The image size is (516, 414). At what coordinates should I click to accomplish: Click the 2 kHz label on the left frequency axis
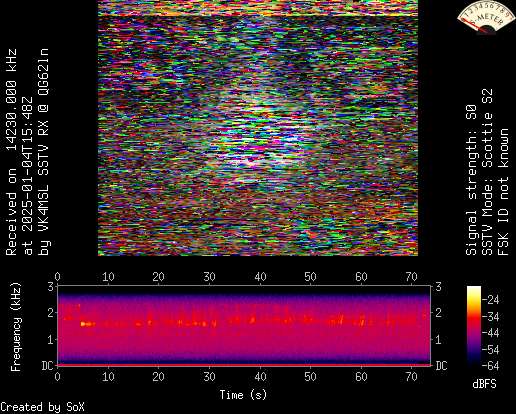point(50,313)
